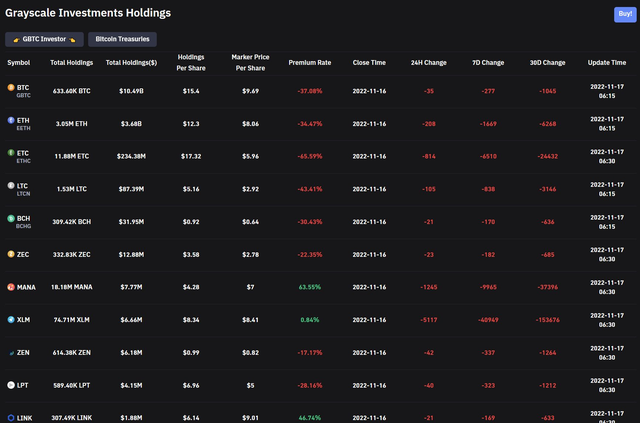Screen dimensions: 640x423
Task: Click the Litecoin LTC coin icon
Action: [11, 186]
